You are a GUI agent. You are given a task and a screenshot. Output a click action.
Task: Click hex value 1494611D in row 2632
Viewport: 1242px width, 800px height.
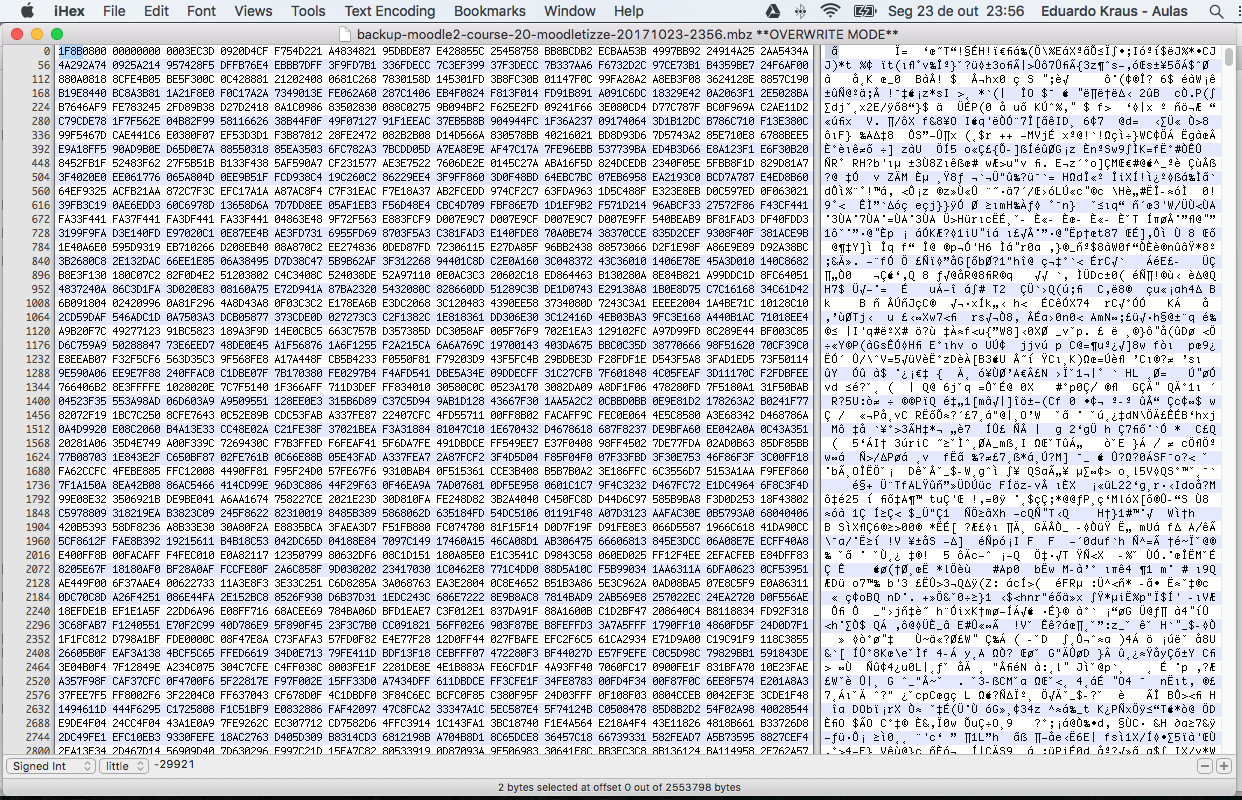point(83,708)
